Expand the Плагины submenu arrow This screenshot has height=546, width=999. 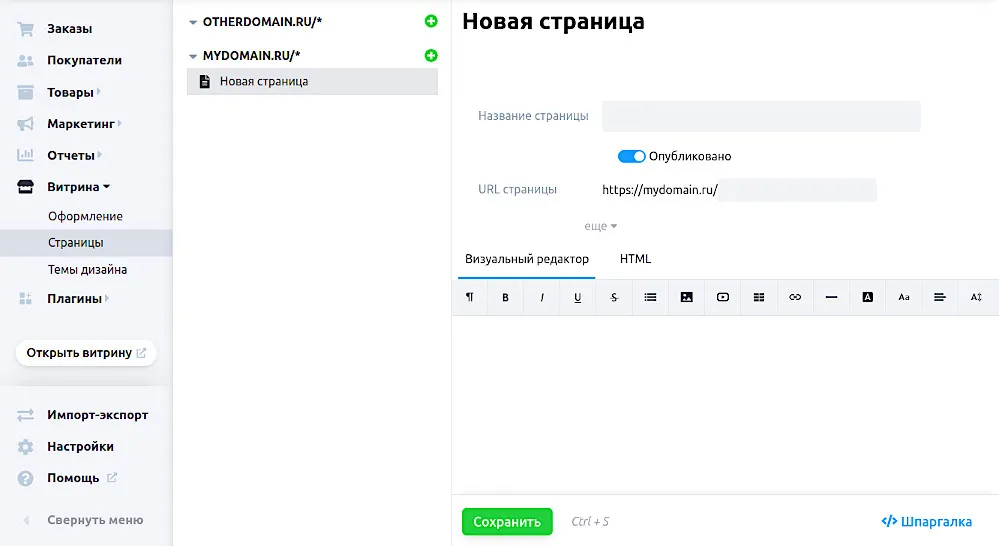click(x=106, y=298)
